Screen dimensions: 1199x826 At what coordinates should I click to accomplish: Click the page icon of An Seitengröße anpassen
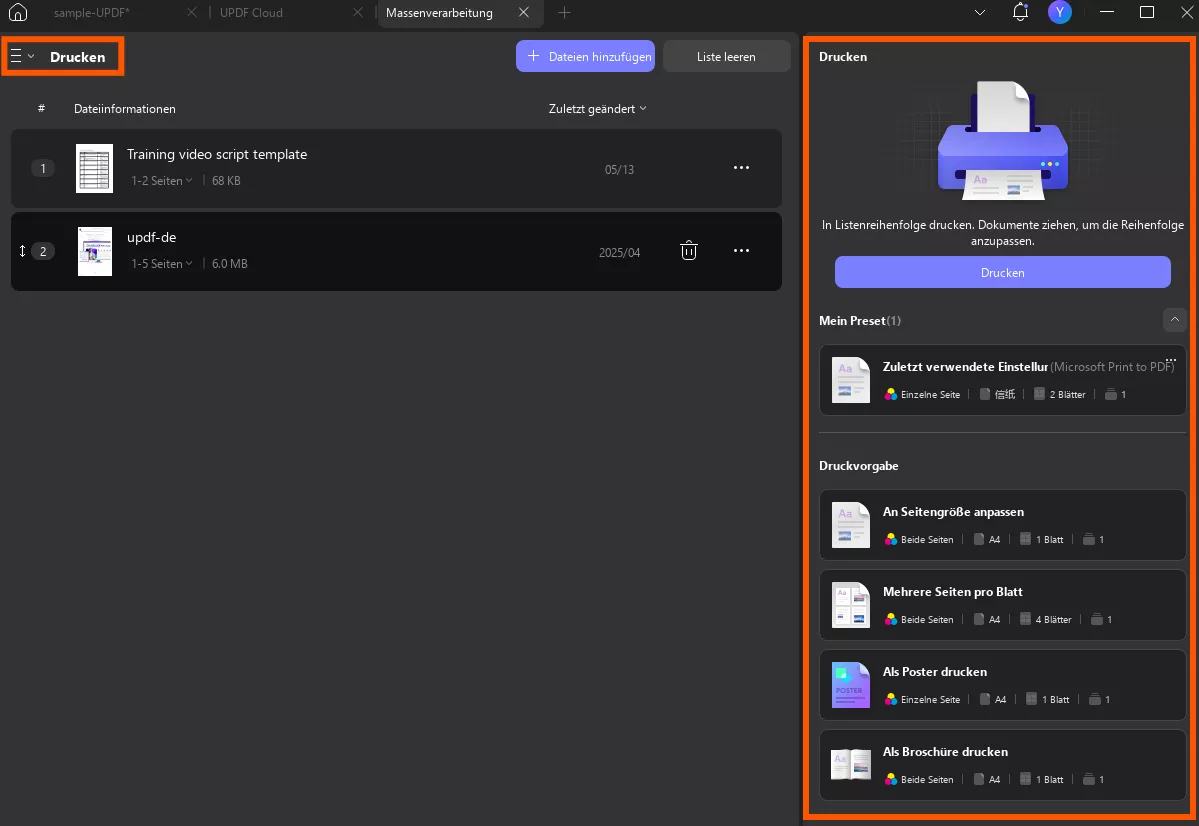pyautogui.click(x=850, y=525)
